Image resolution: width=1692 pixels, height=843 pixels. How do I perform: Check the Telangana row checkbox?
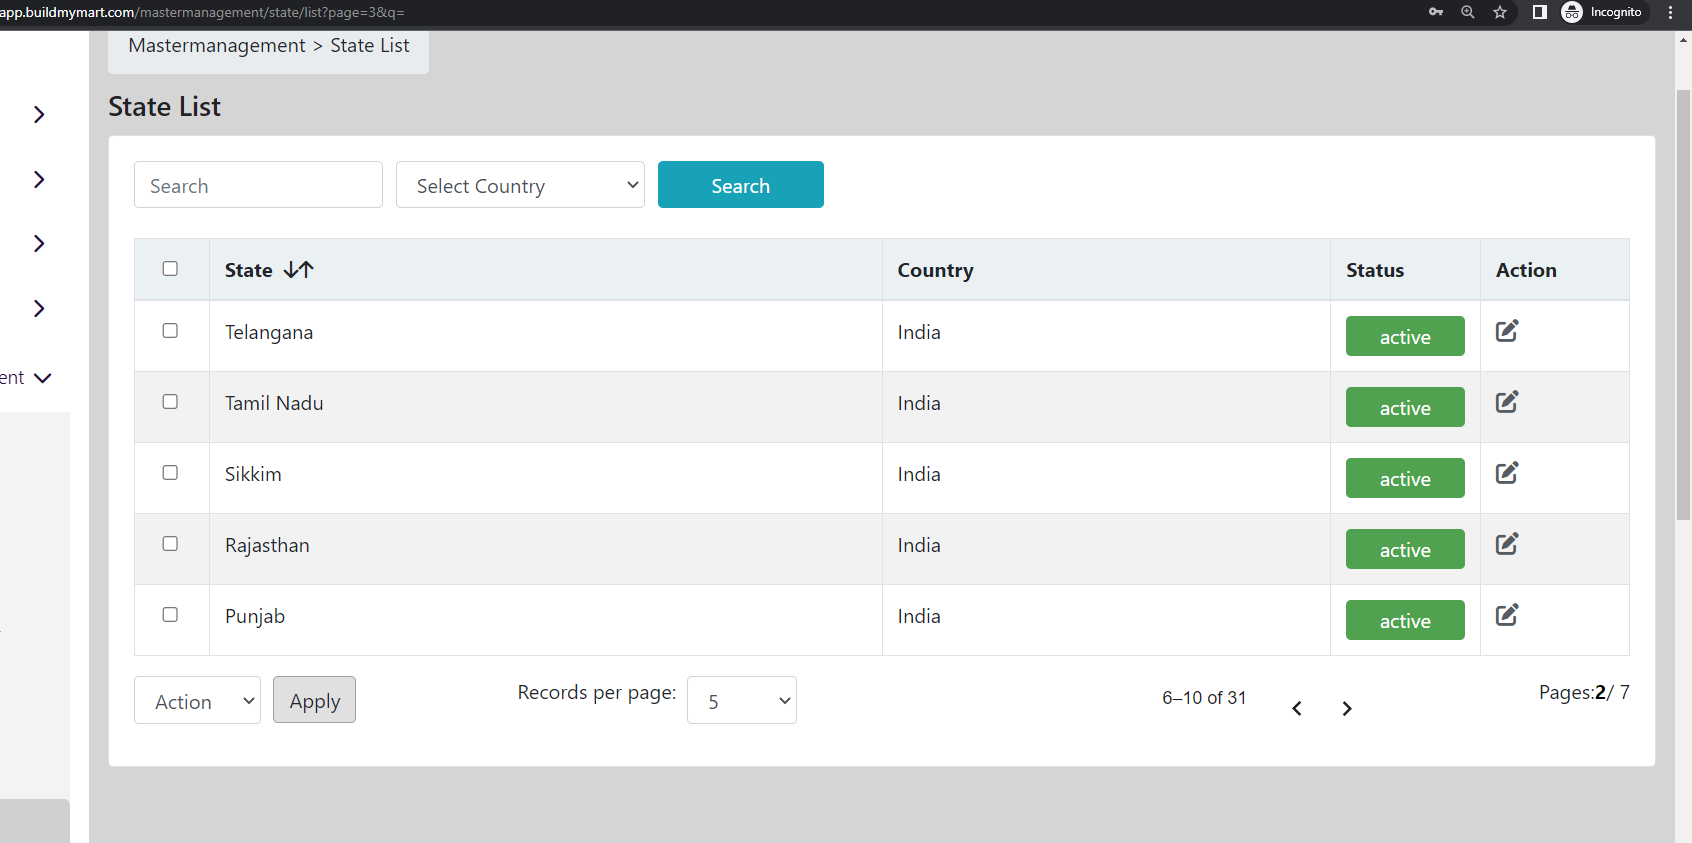[x=170, y=330]
